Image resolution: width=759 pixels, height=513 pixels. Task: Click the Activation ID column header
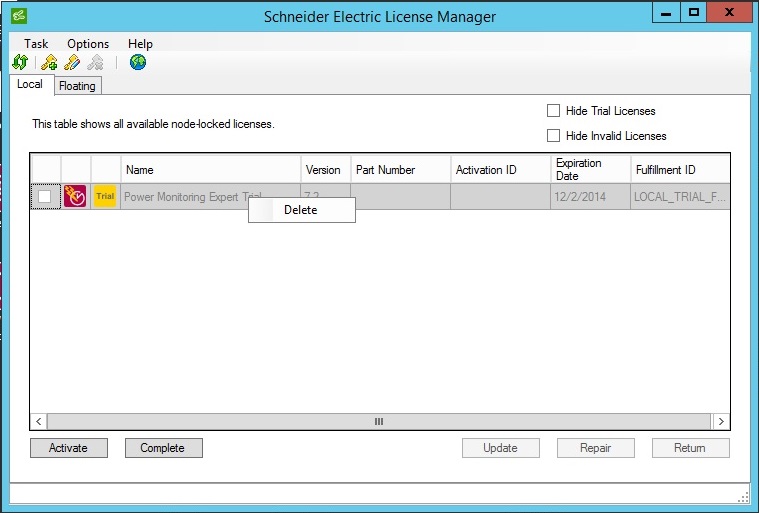(501, 169)
